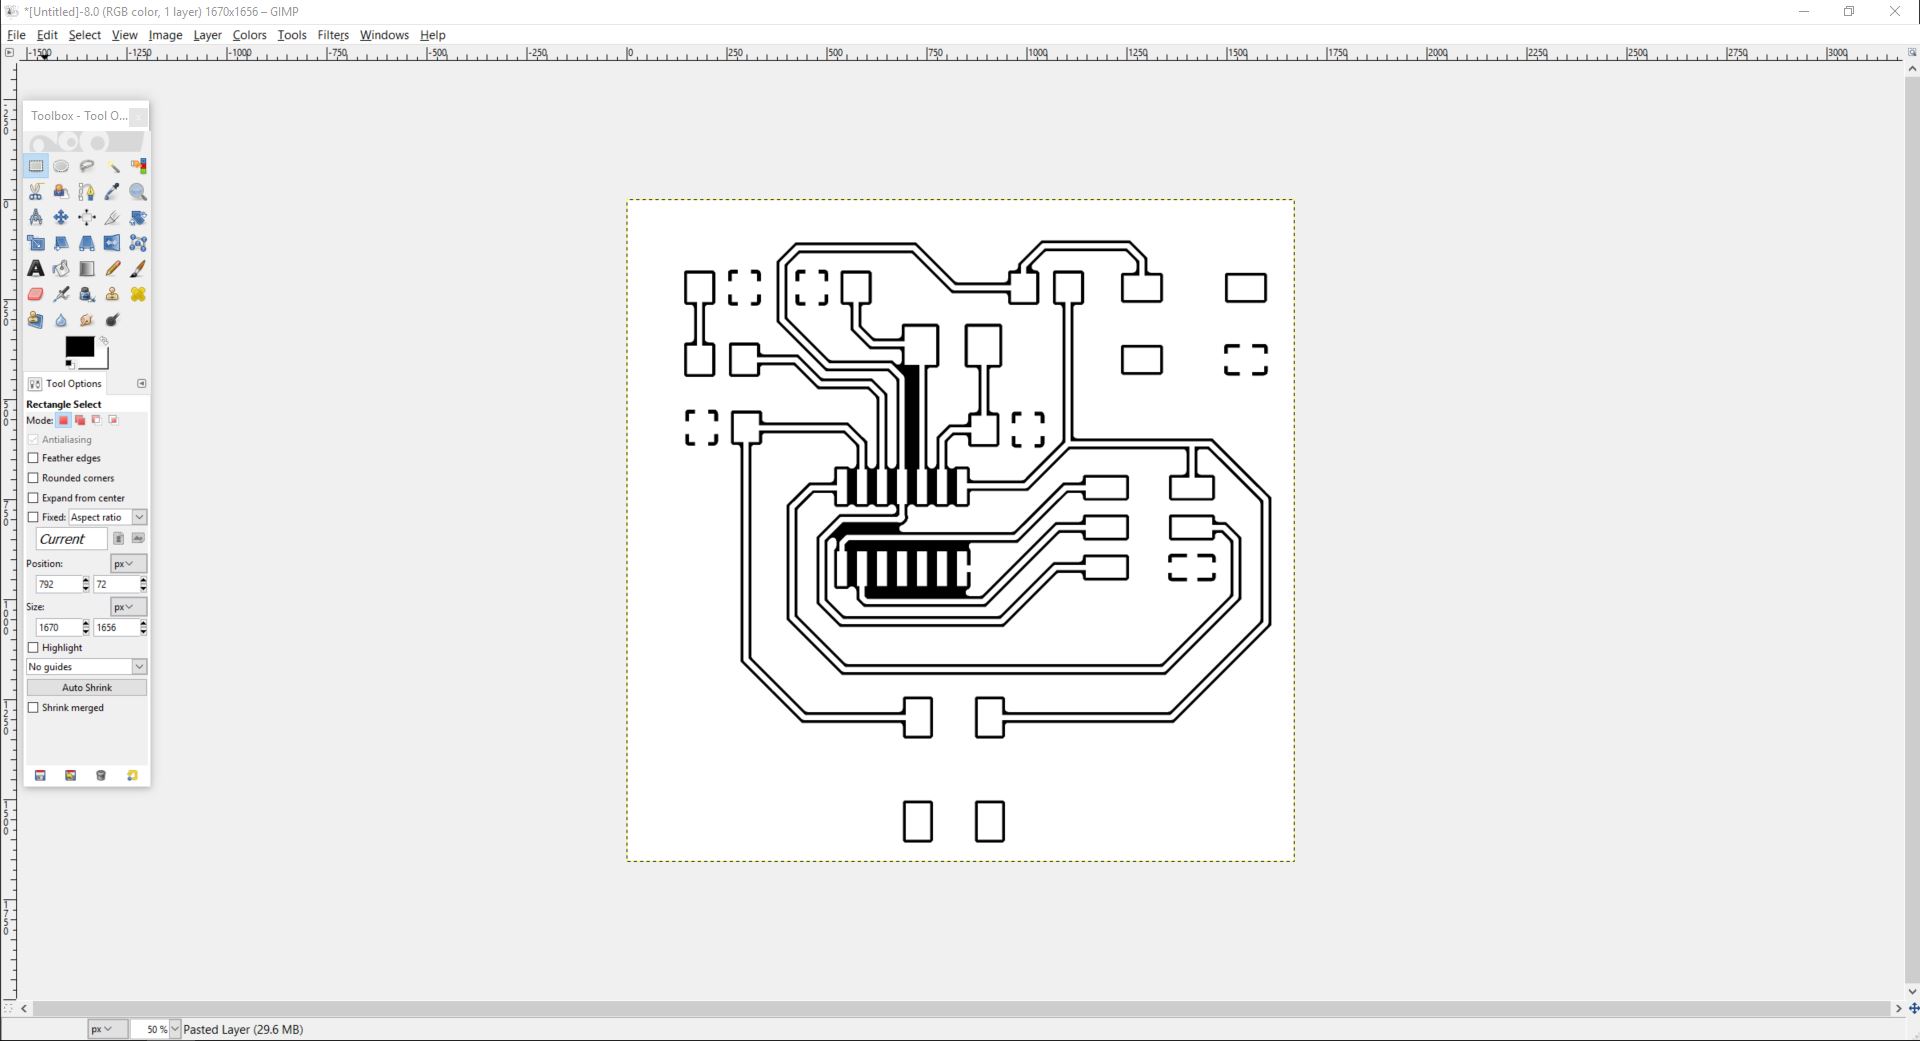Open the Filters menu
Screen dimensions: 1920x1041
click(x=333, y=35)
